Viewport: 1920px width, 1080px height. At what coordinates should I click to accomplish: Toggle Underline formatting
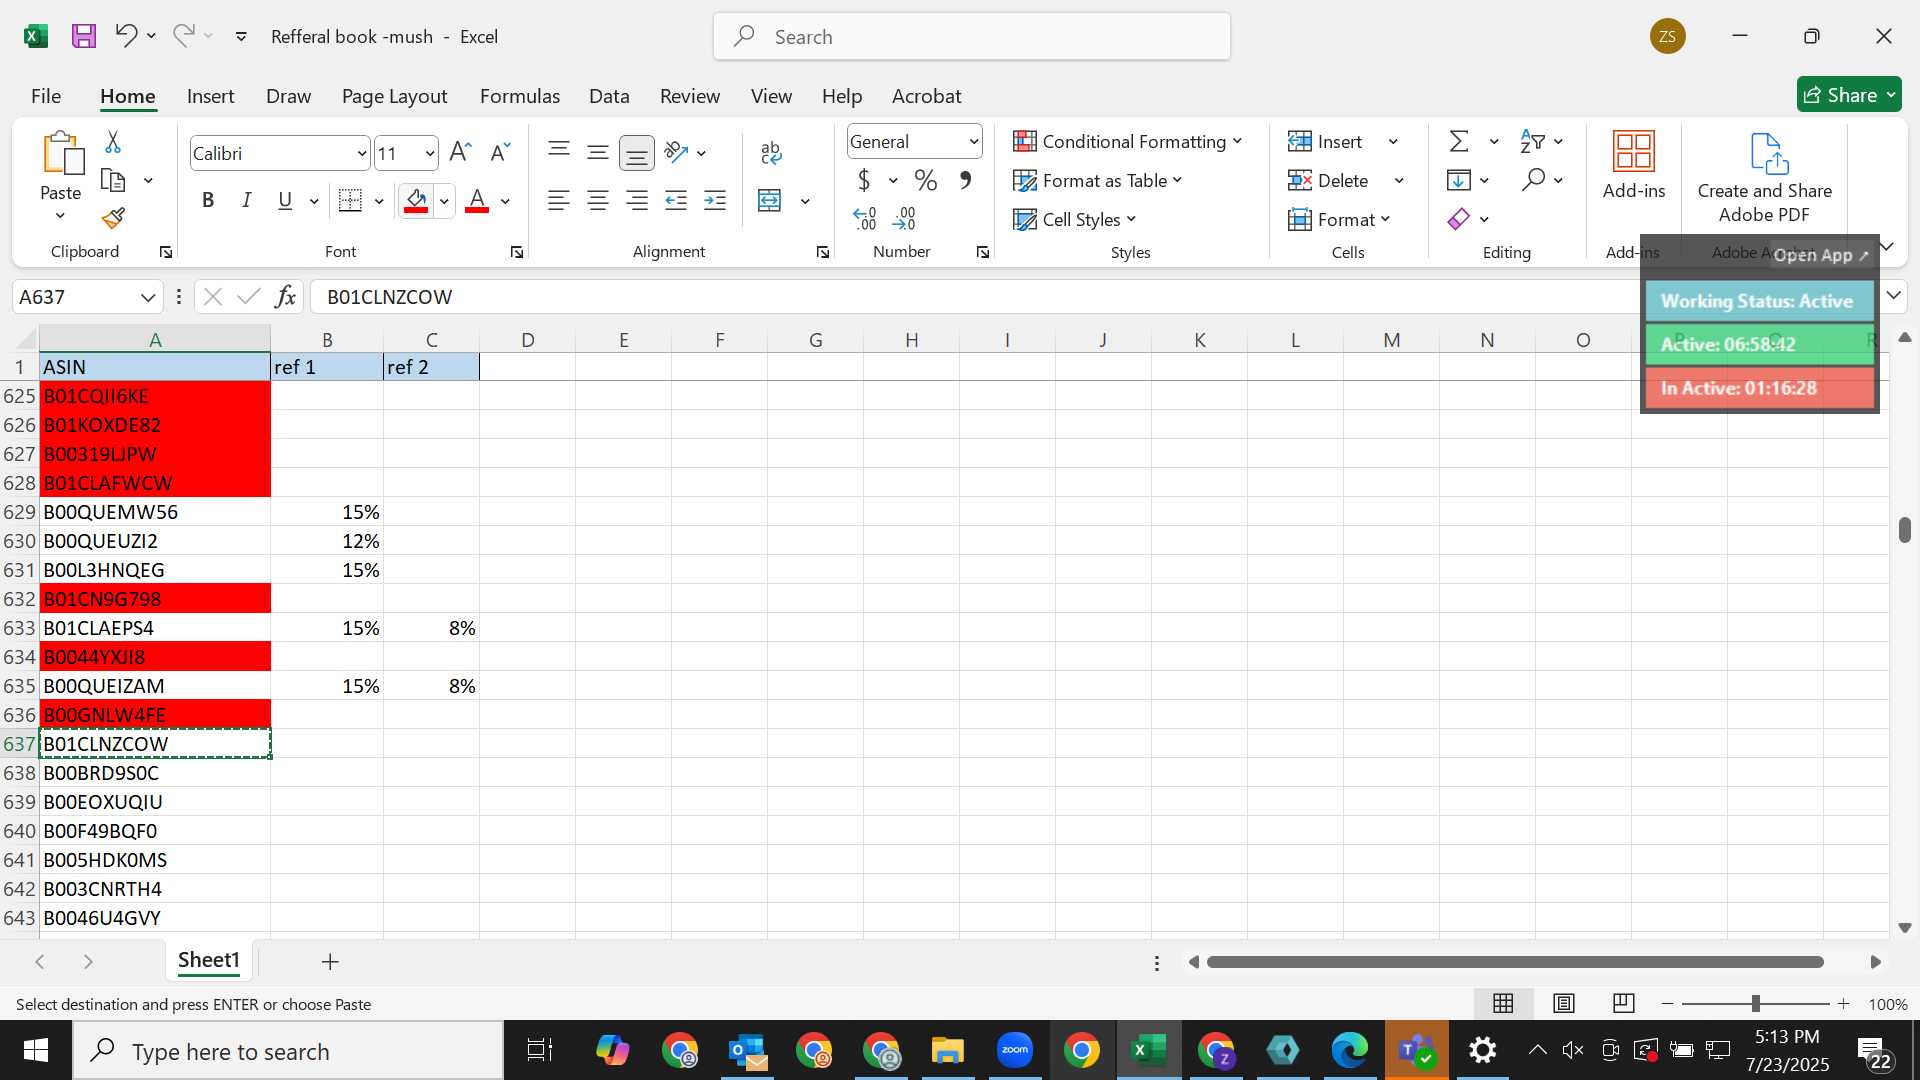285,200
